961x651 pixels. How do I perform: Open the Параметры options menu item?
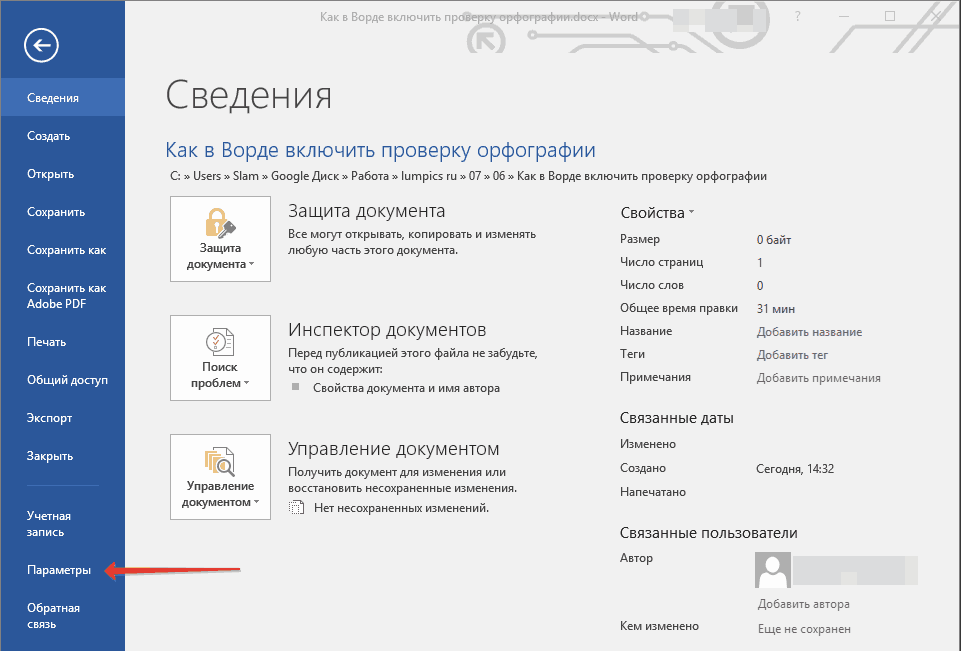59,570
